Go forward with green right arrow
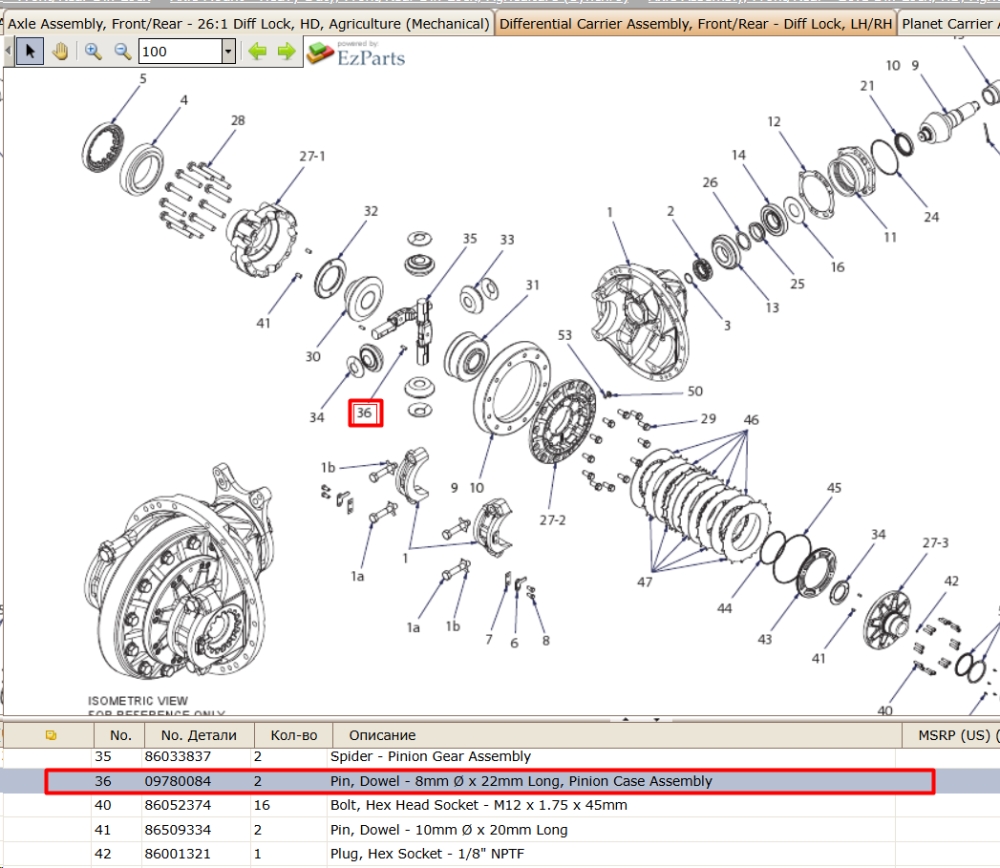Viewport: 1000px width, 868px height. point(286,51)
